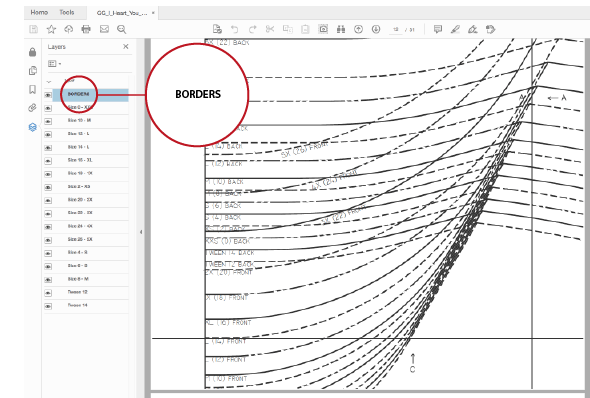Select the Size 18 - 1X layer name
Viewport: 590px width, 398px height.
(x=80, y=173)
